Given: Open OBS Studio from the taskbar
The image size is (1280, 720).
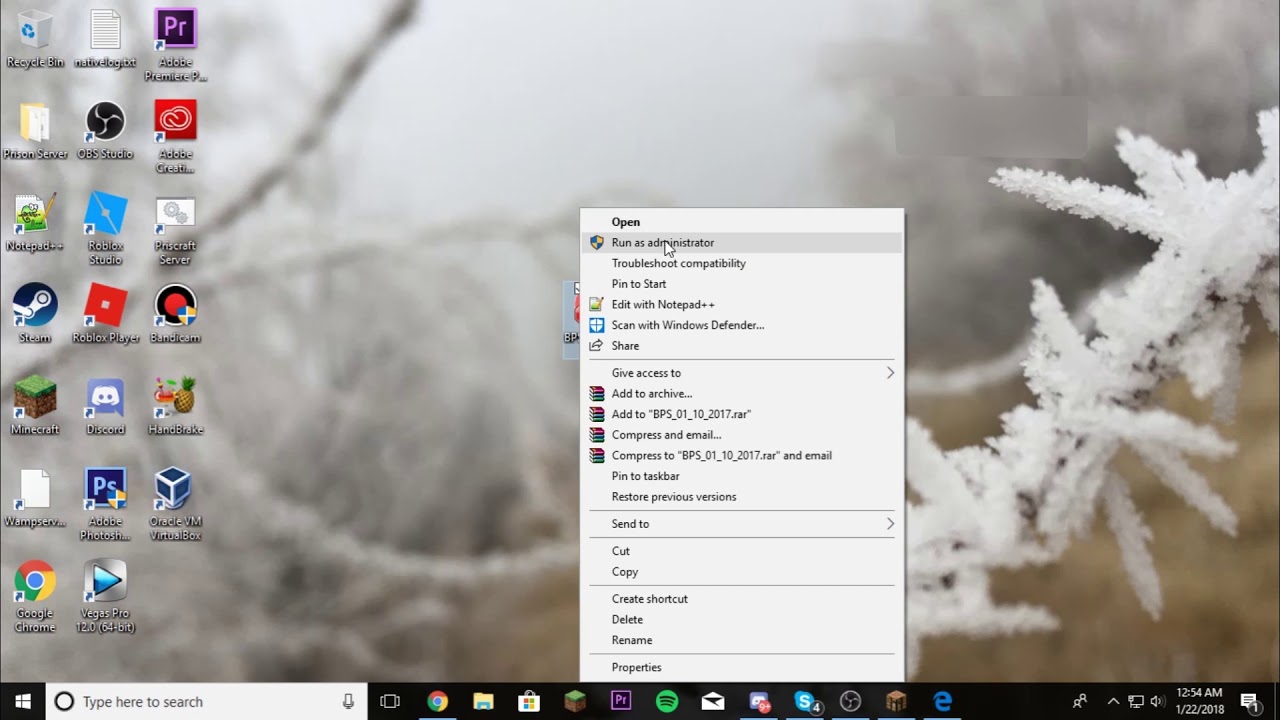Looking at the screenshot, I should tap(851, 701).
